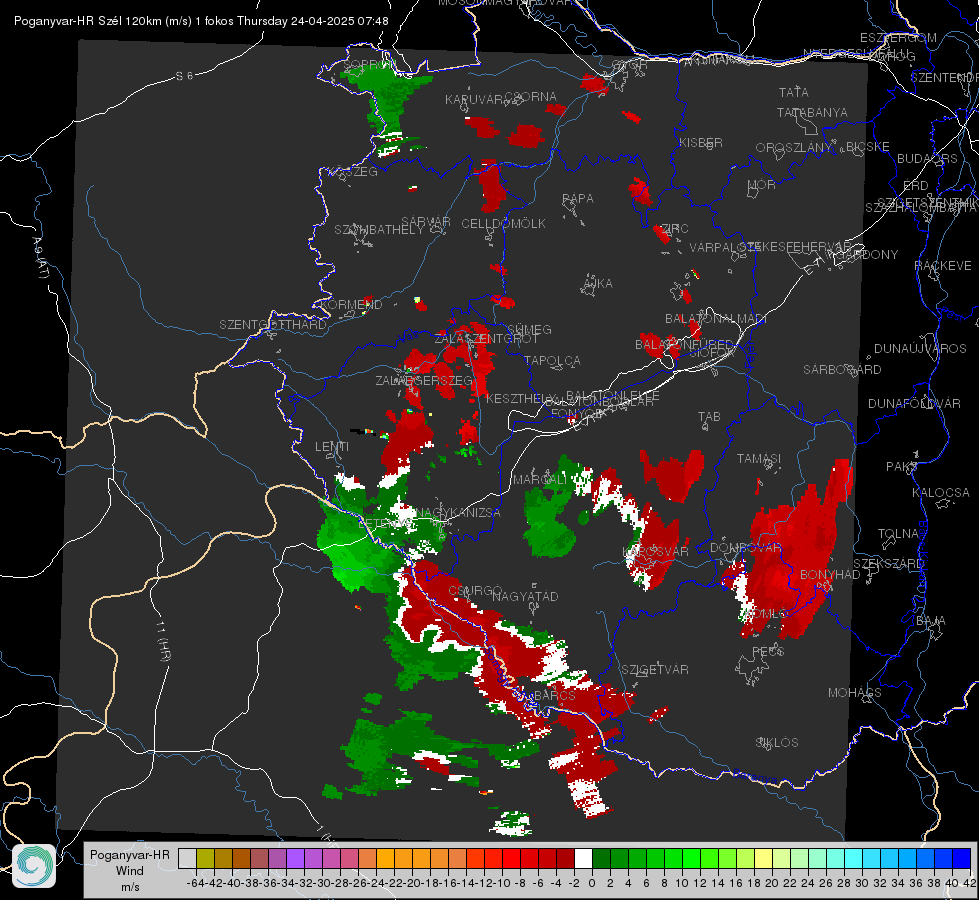Click the AJKA town label
The width and height of the screenshot is (979, 900).
tap(598, 283)
